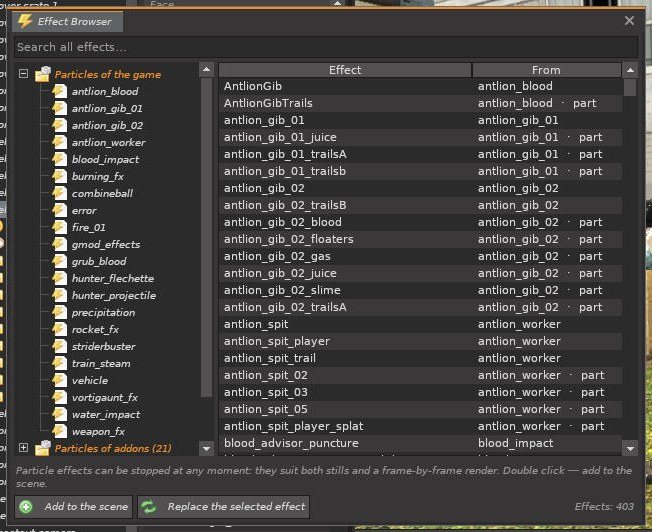Click the combineball file icon
This screenshot has width=652, height=532.
coord(59,193)
